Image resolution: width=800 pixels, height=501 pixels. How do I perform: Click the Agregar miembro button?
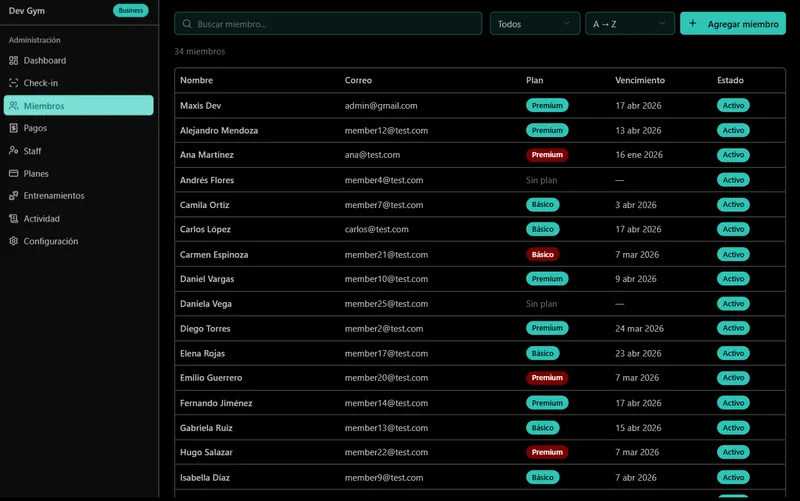coord(733,23)
